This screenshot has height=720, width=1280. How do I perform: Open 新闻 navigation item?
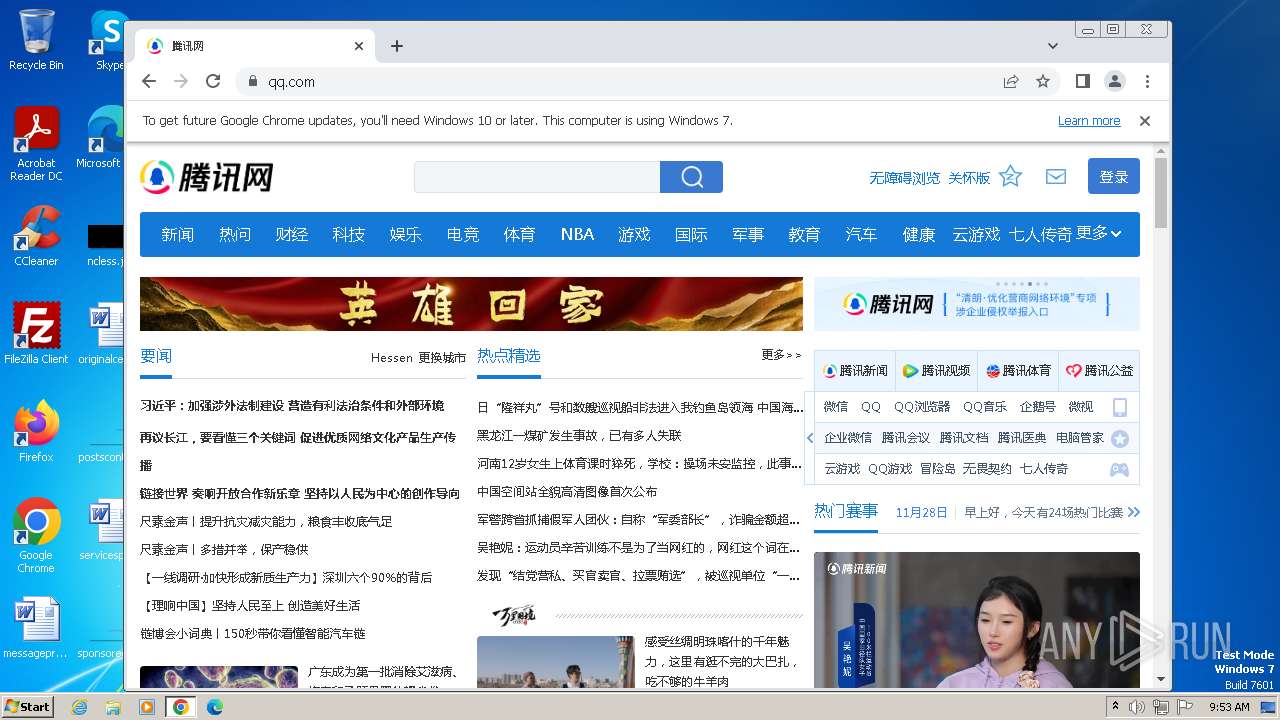click(x=178, y=234)
